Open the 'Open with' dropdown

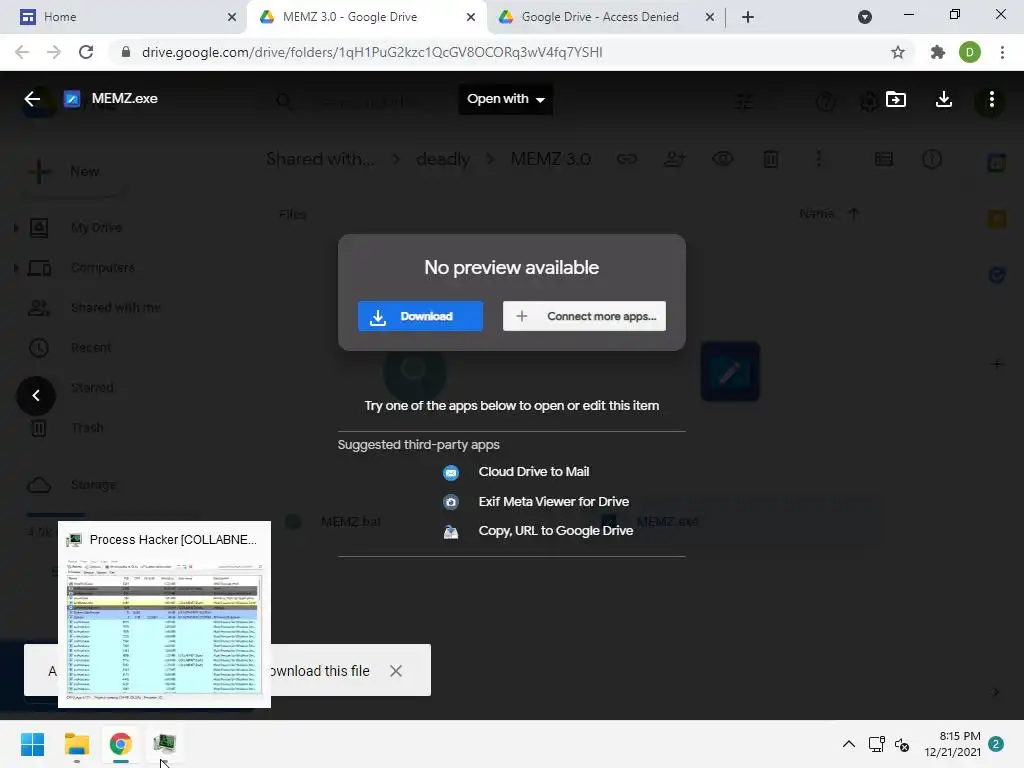505,99
